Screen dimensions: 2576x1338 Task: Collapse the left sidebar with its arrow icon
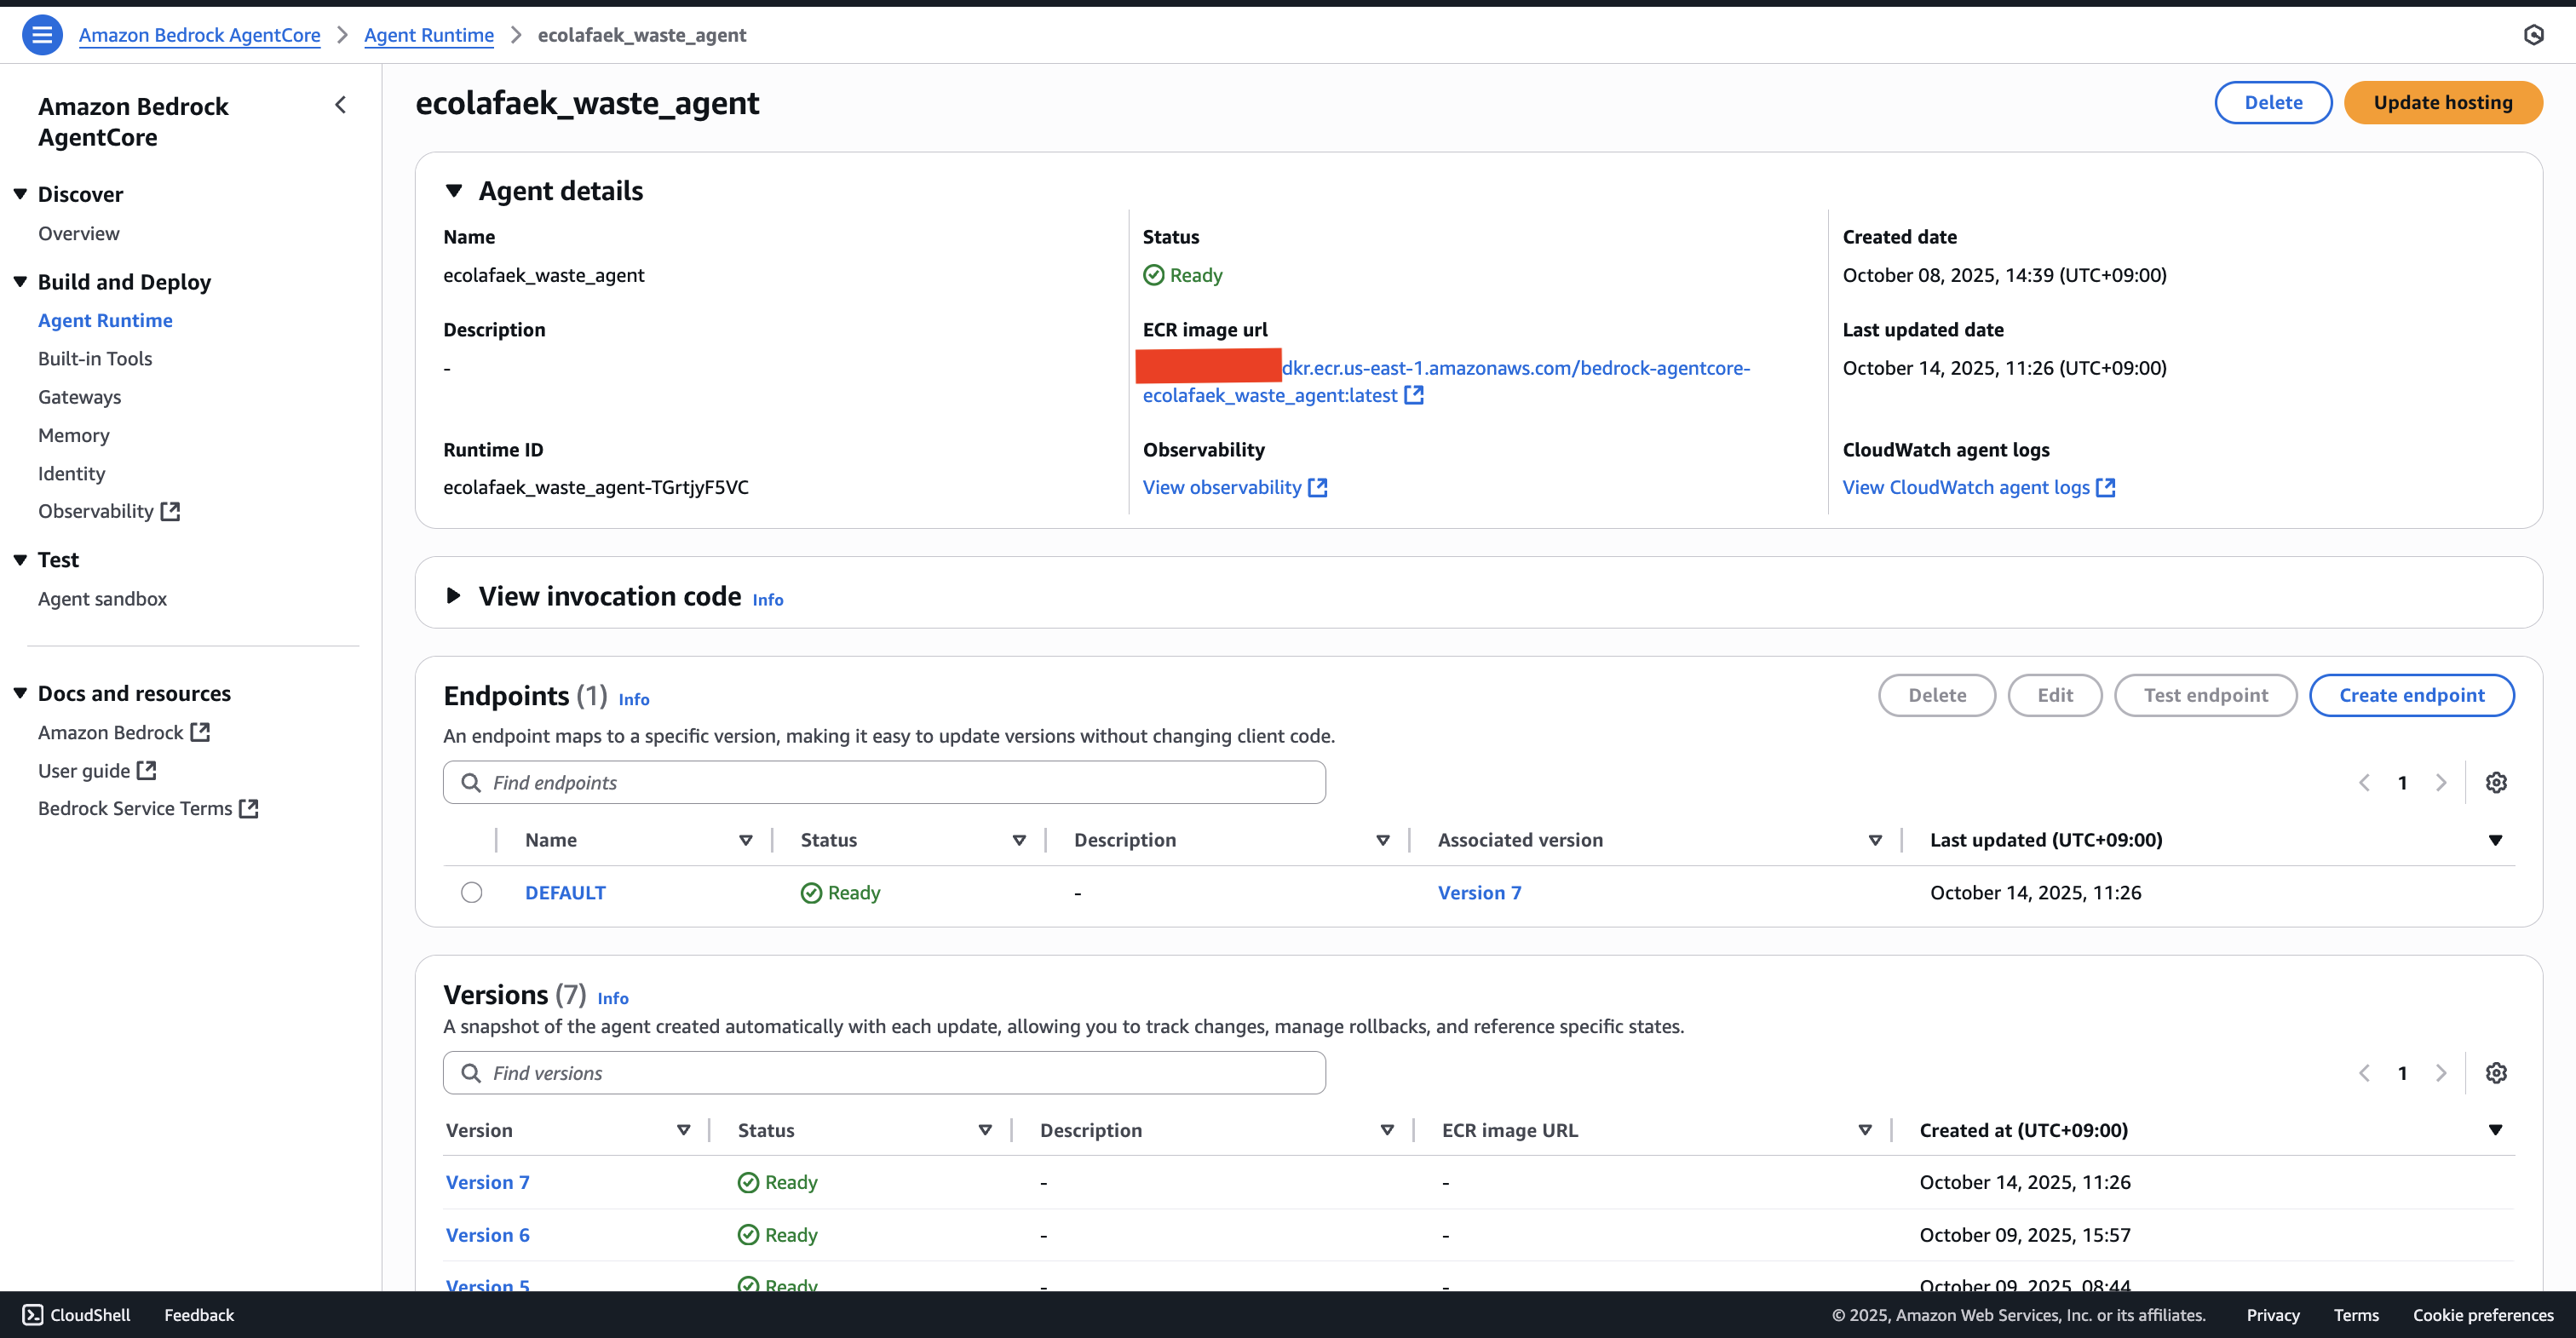[x=341, y=104]
